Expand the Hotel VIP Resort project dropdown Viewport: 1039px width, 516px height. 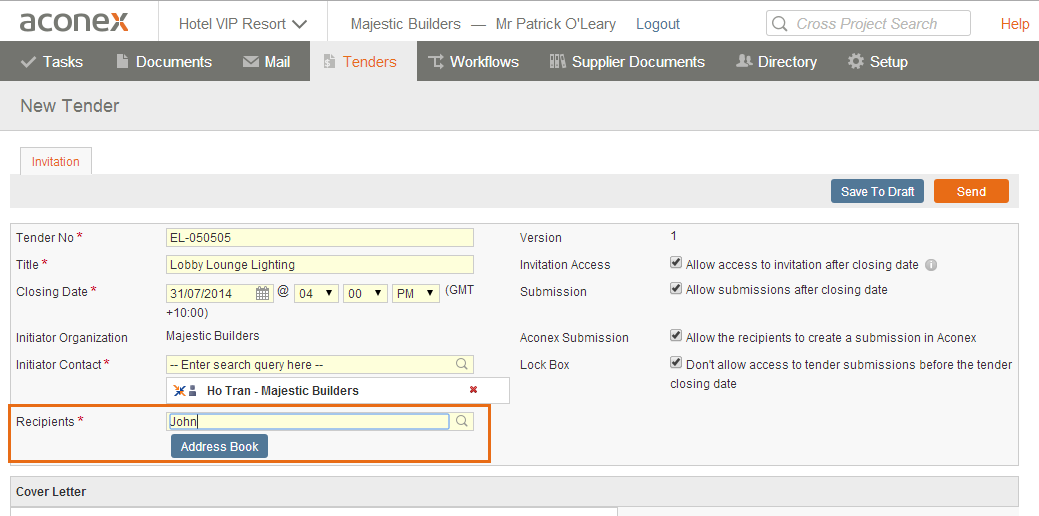click(x=243, y=24)
